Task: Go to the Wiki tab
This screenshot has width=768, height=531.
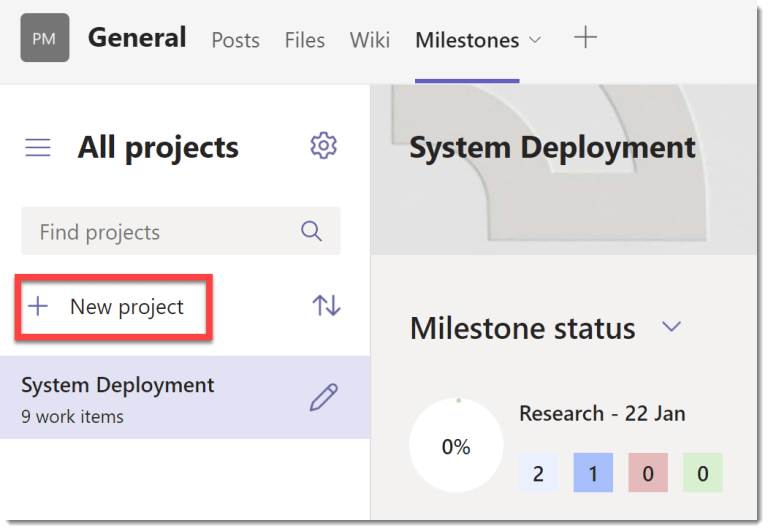Action: tap(370, 40)
